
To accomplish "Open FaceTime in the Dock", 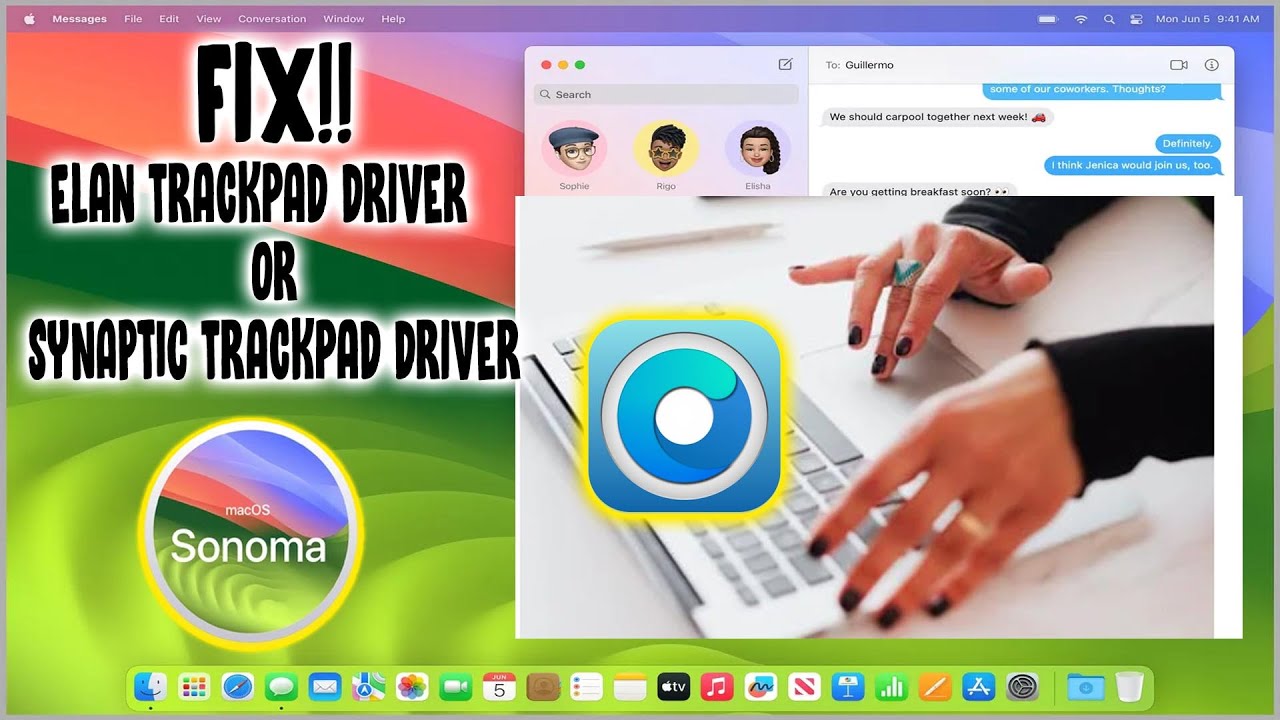I will [x=455, y=687].
